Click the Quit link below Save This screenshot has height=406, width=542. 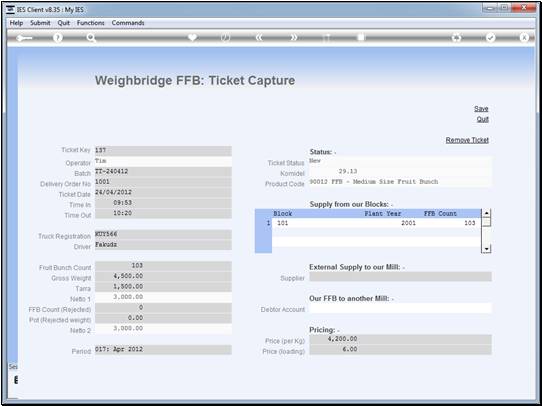coord(483,119)
